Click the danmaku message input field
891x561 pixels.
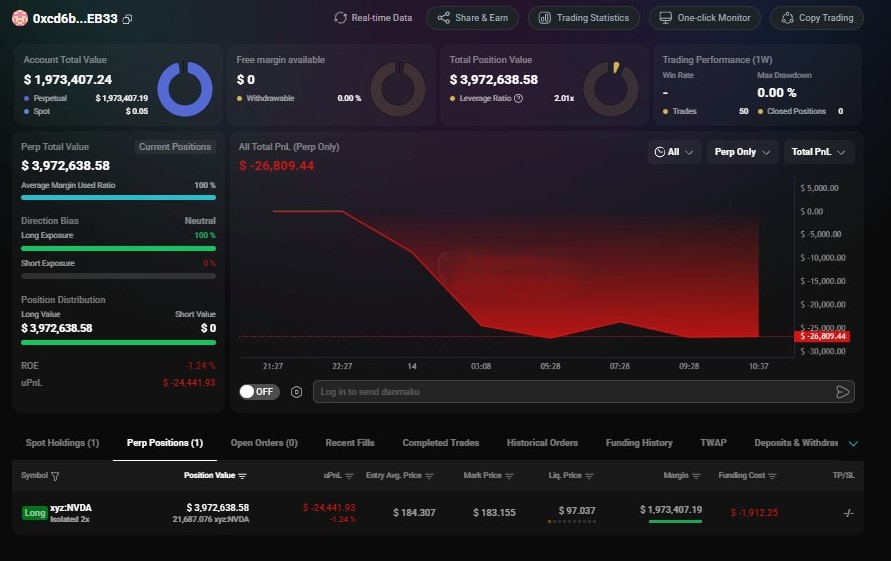tap(570, 392)
